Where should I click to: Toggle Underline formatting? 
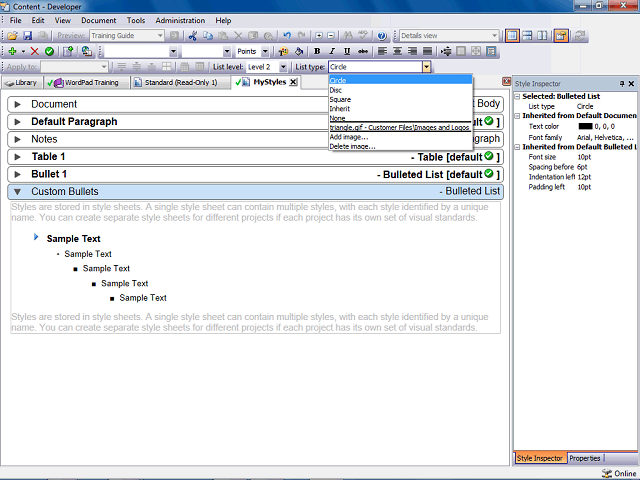[347, 51]
